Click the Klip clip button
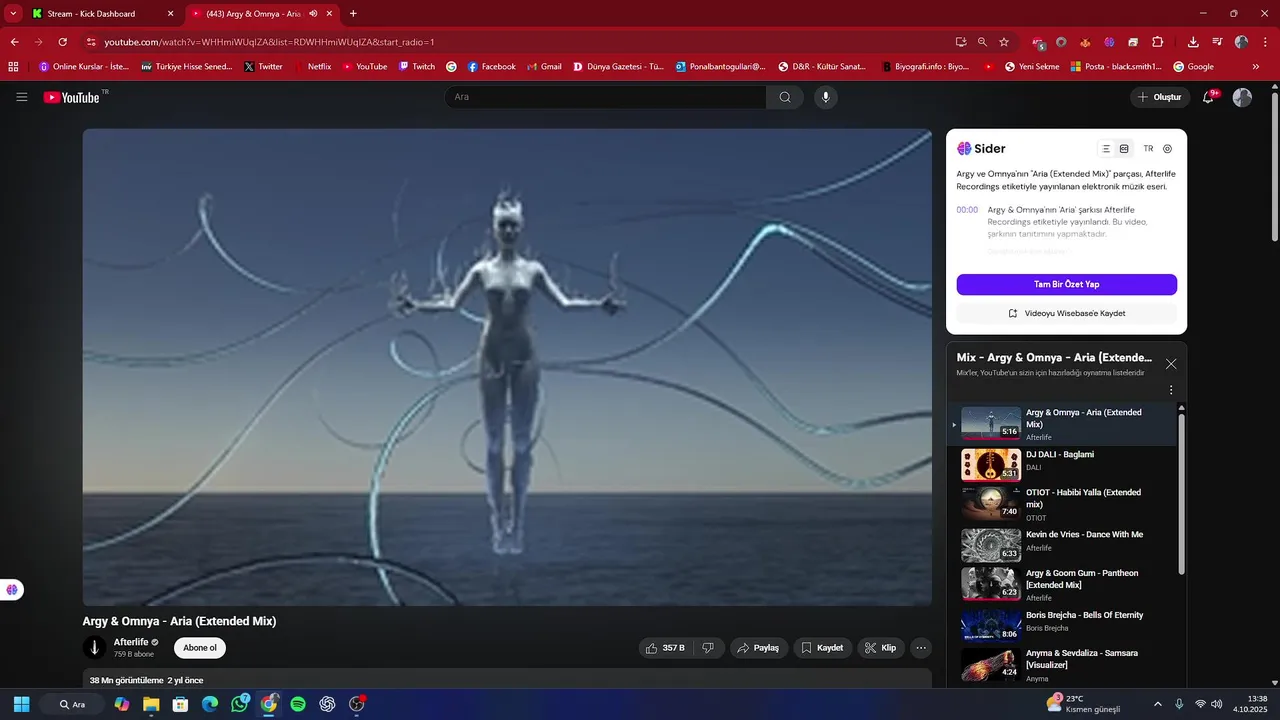The image size is (1280, 720). point(881,648)
